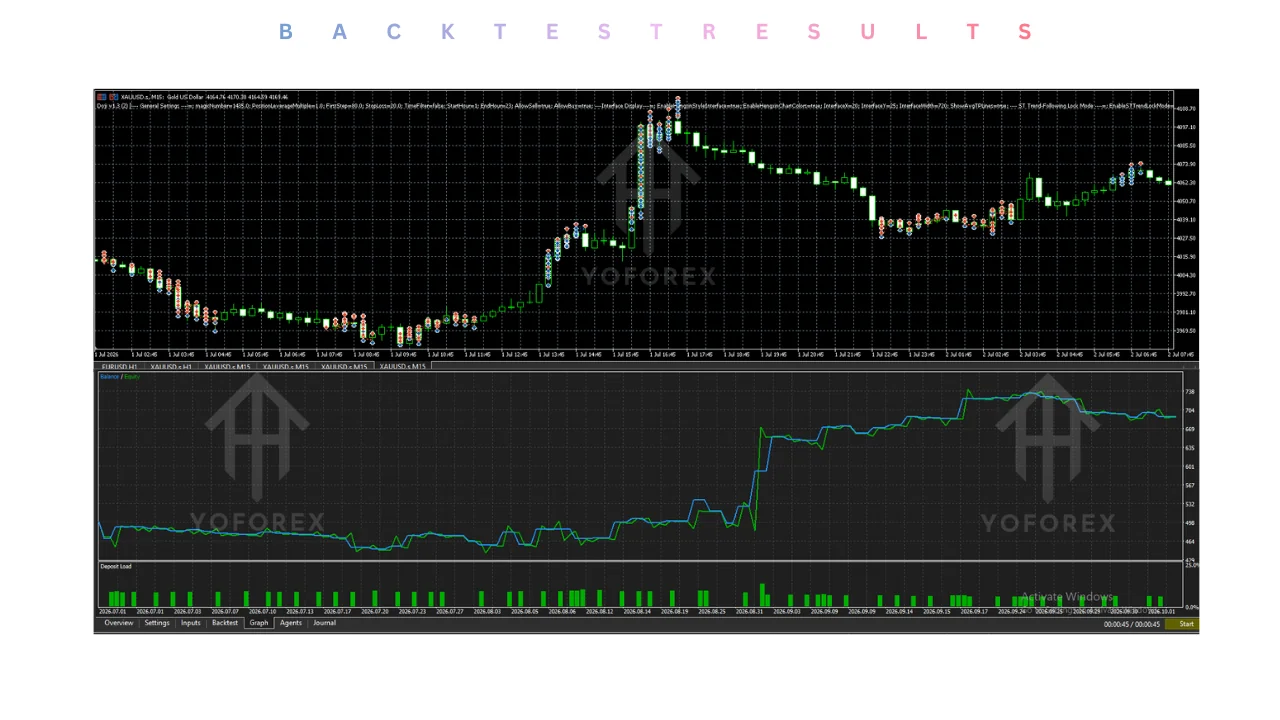Open the Overview tab
The width and height of the screenshot is (1280, 720).
(x=118, y=623)
